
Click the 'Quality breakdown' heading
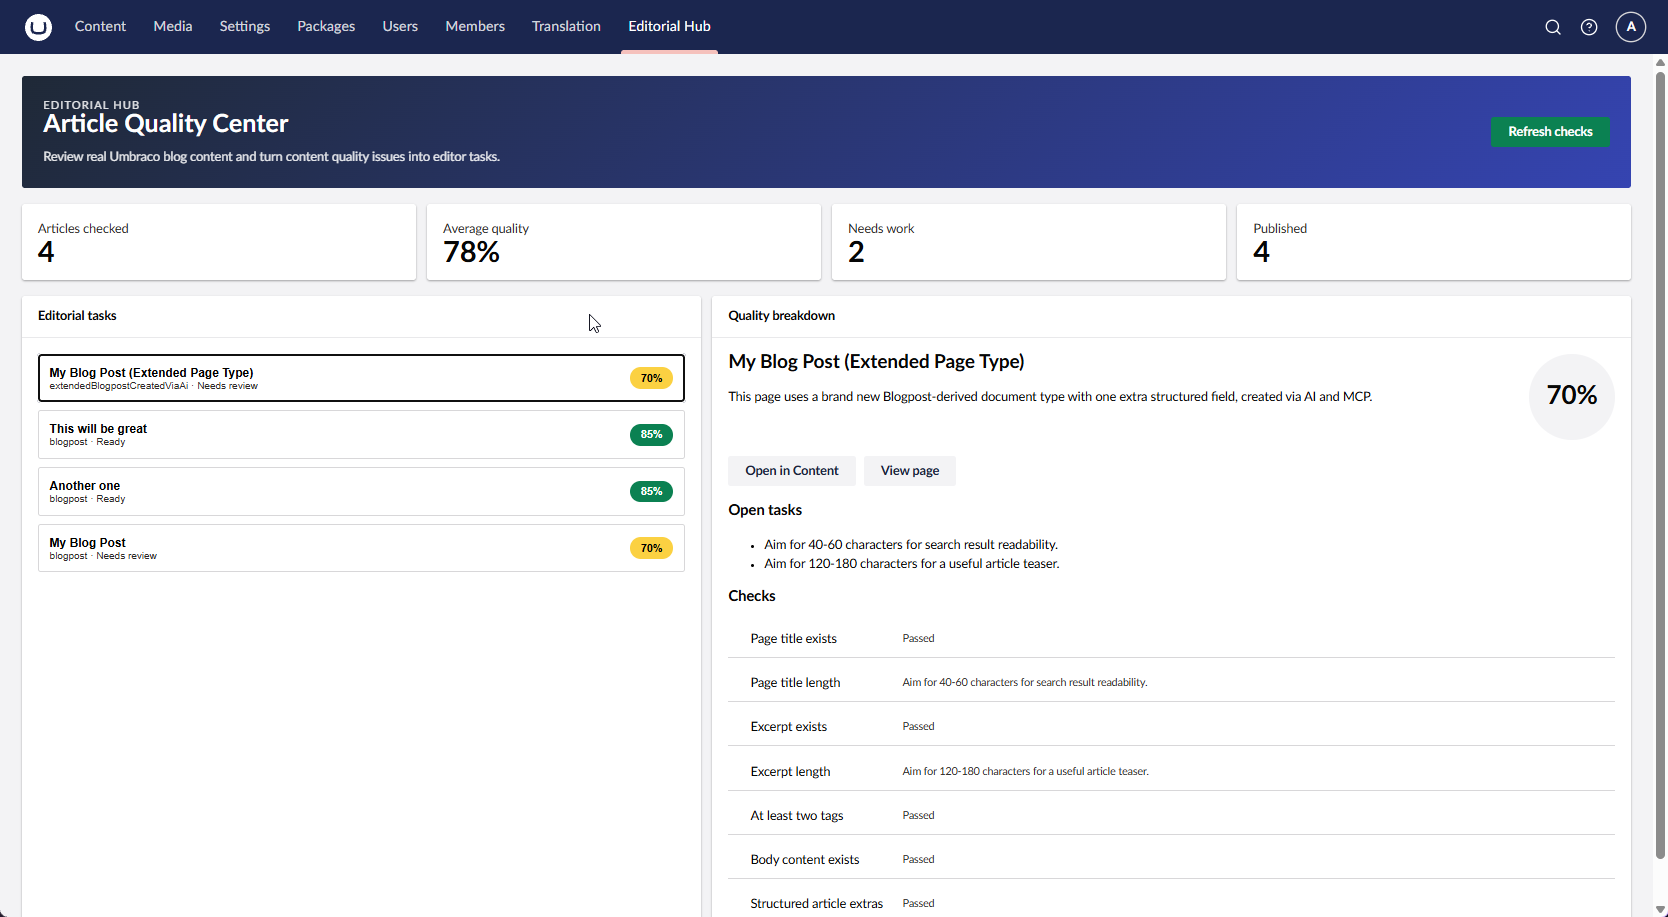[x=781, y=316]
